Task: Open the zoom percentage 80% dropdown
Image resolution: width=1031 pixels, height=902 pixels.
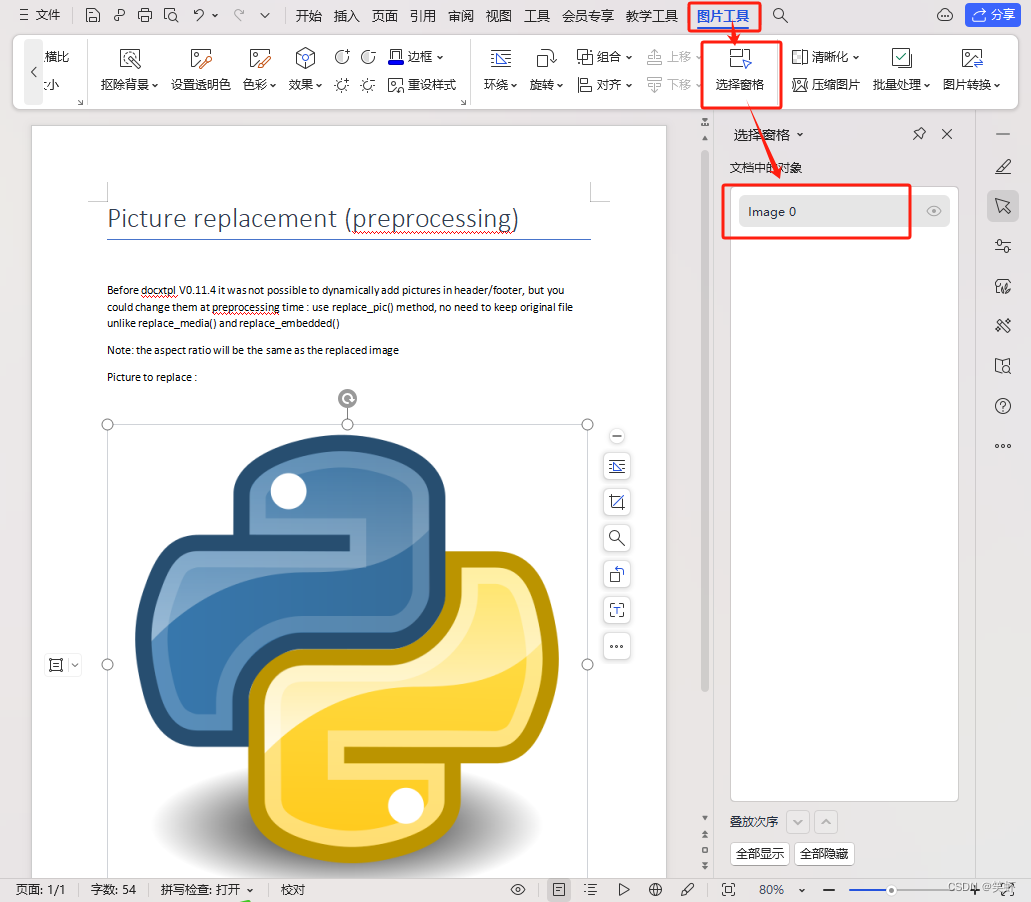Action: point(802,890)
